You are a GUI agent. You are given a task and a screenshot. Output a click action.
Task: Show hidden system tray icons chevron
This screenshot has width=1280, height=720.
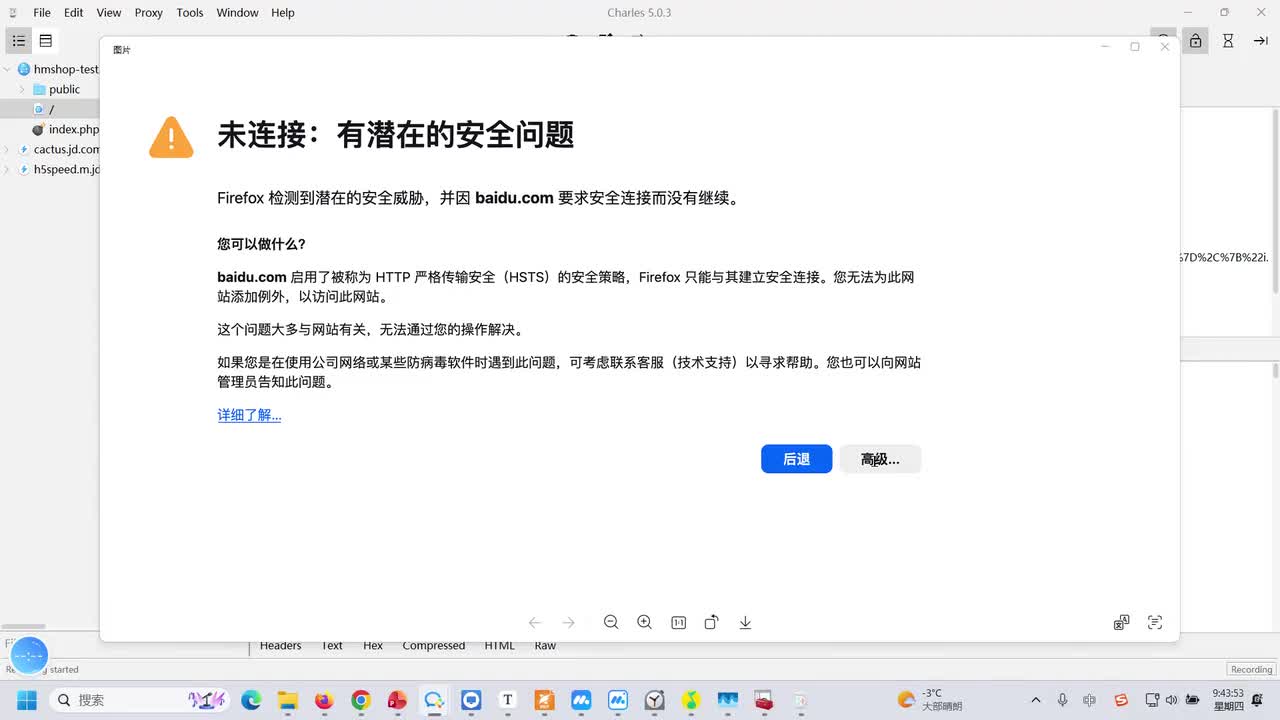point(1036,700)
